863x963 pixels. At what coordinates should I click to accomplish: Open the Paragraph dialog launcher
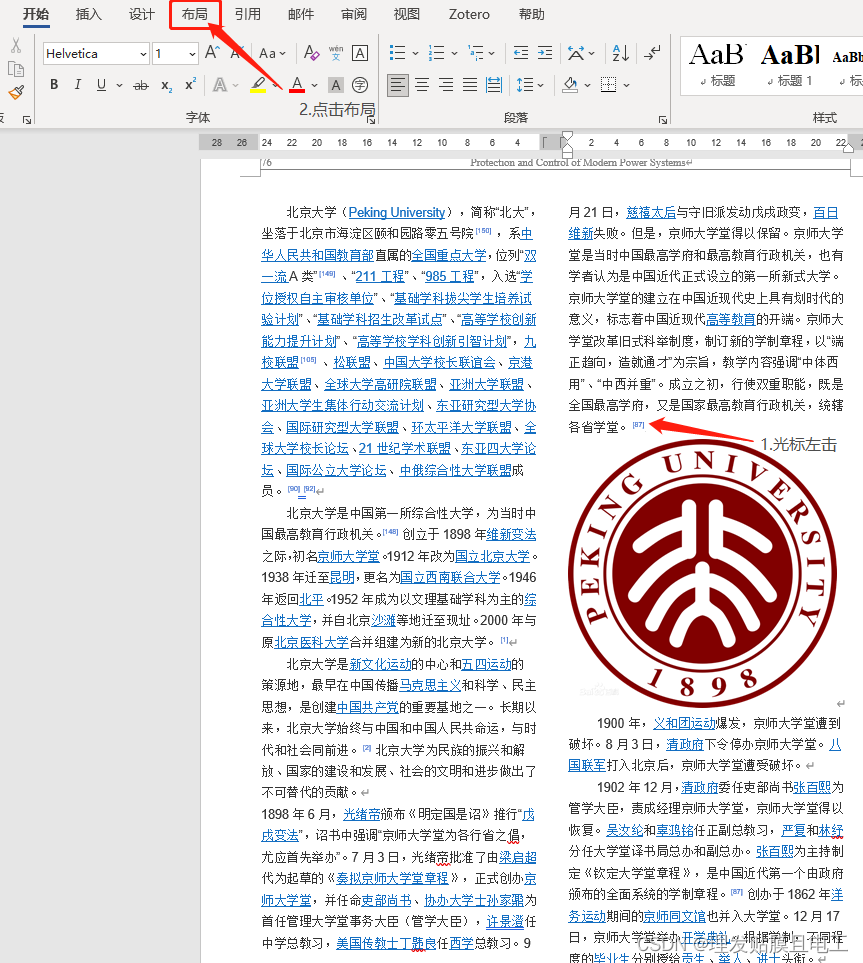coord(663,120)
